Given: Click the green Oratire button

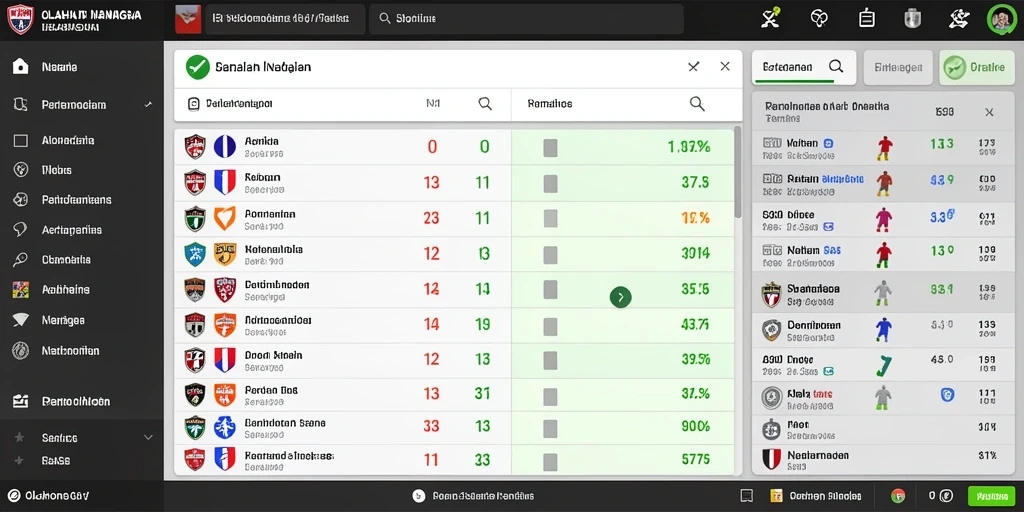Looking at the screenshot, I should [x=977, y=67].
